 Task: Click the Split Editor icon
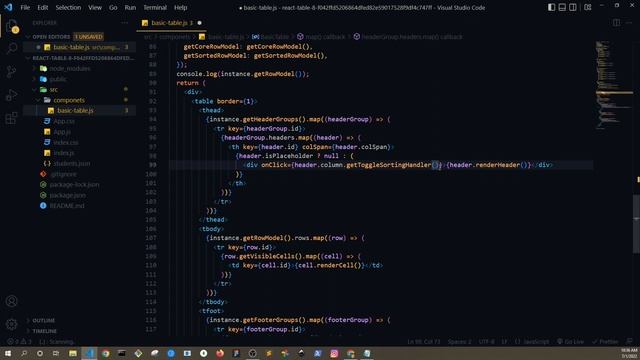(x=616, y=23)
